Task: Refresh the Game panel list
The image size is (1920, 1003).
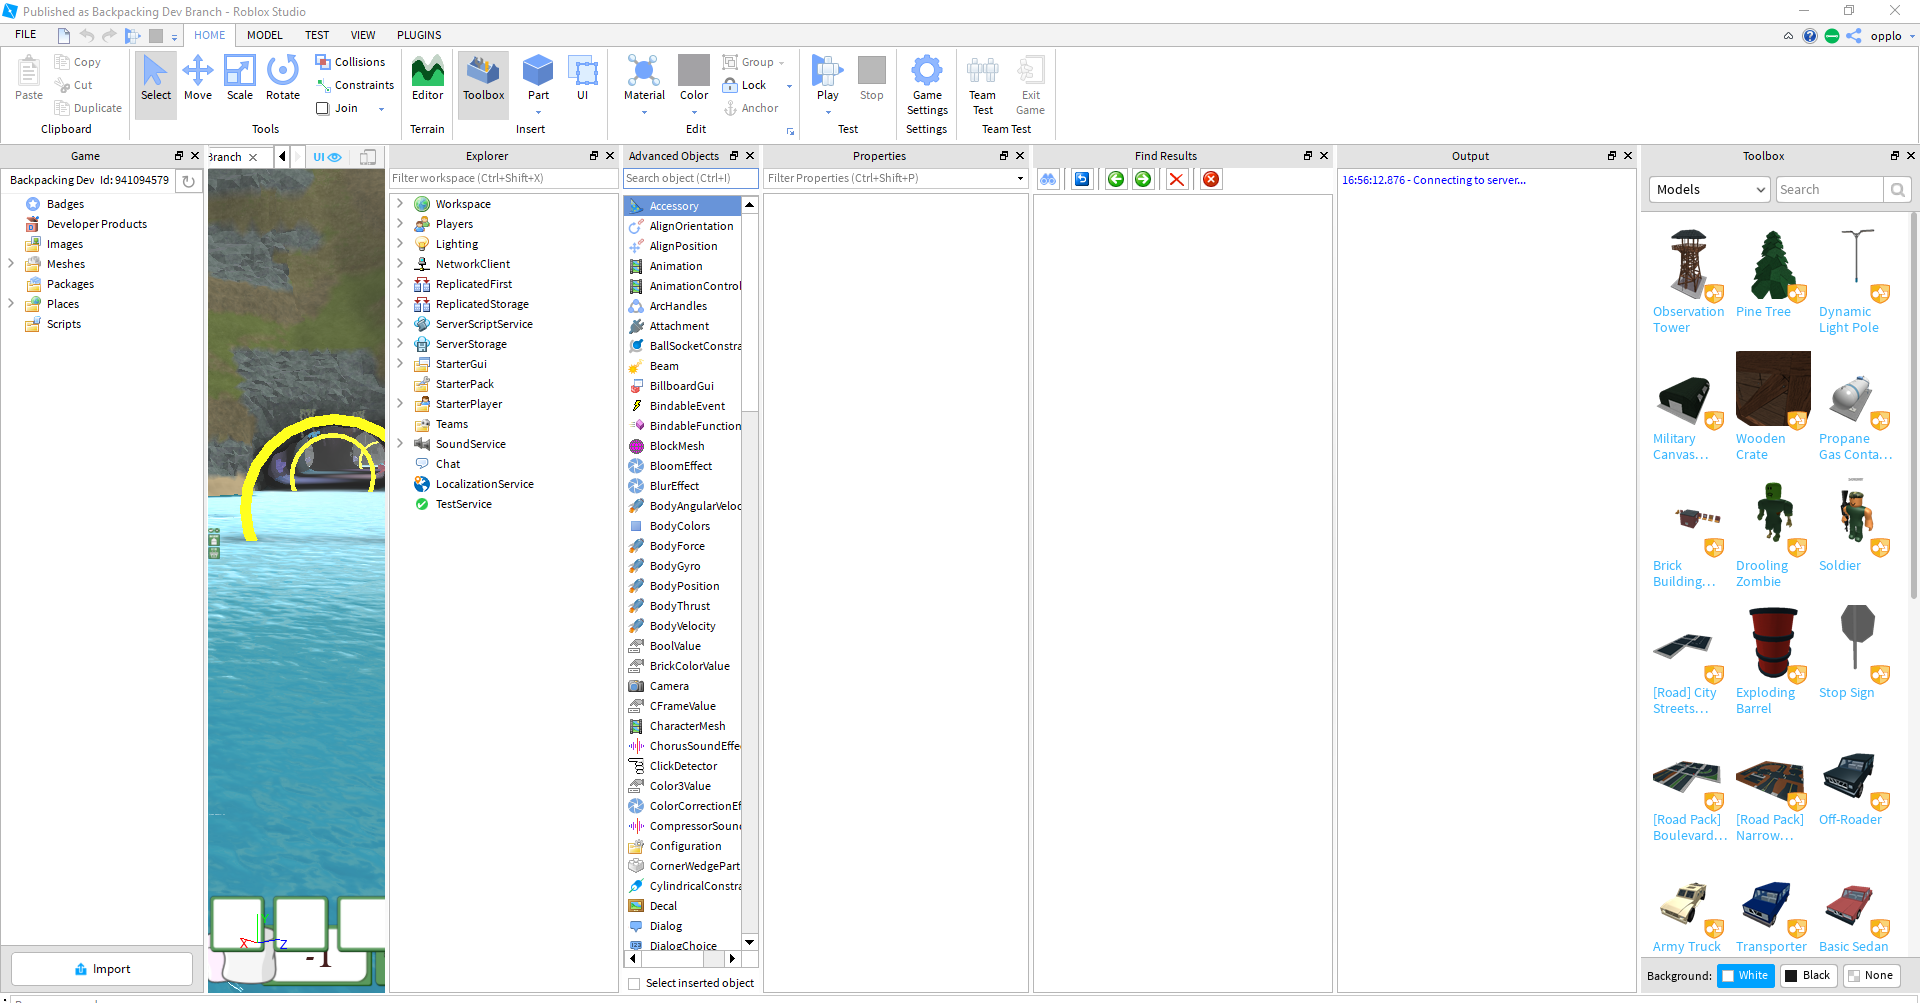Action: [188, 181]
